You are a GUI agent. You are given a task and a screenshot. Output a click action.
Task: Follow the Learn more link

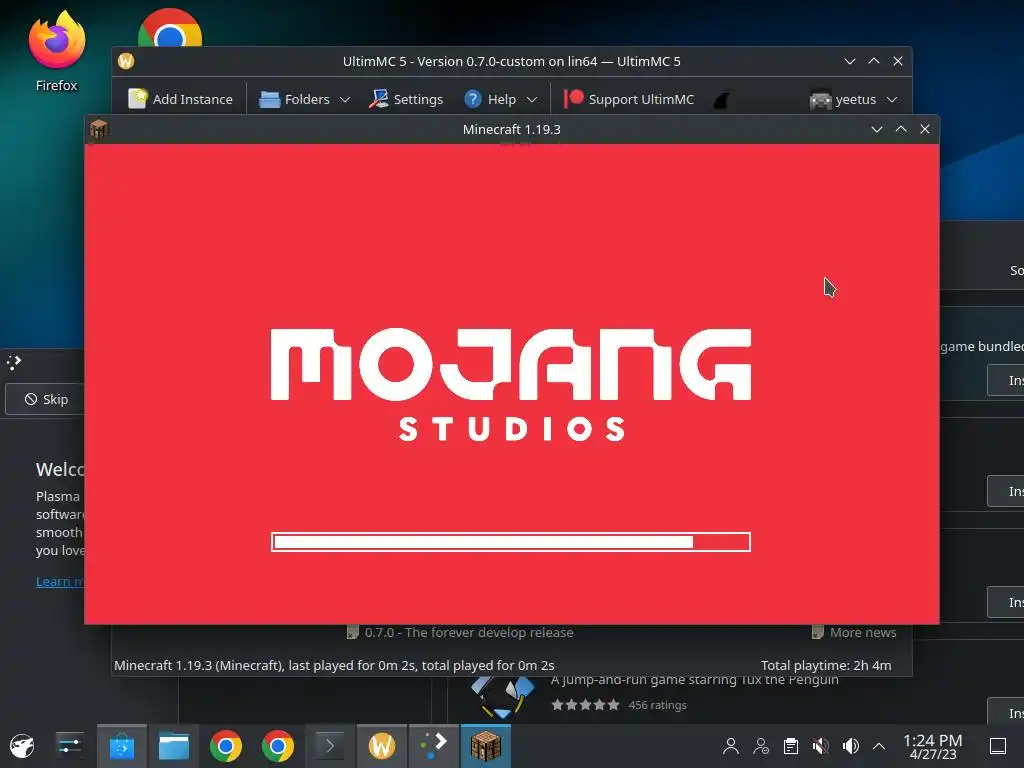coord(60,581)
